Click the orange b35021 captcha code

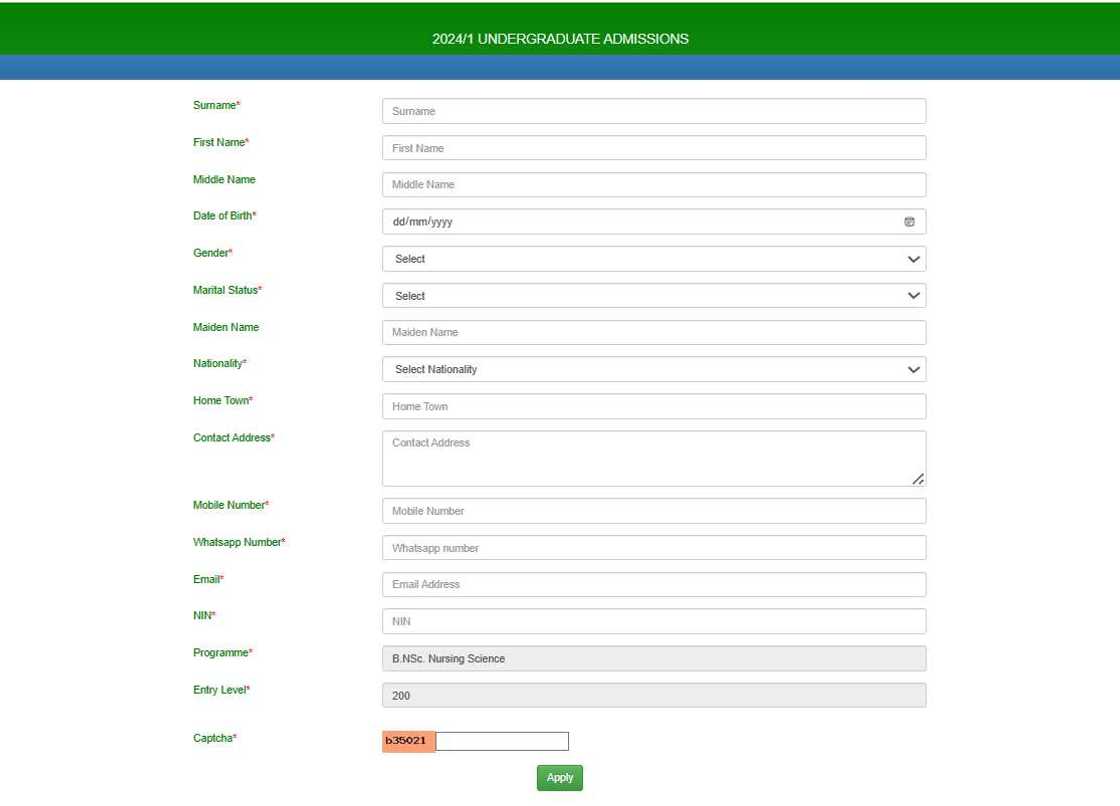point(407,740)
